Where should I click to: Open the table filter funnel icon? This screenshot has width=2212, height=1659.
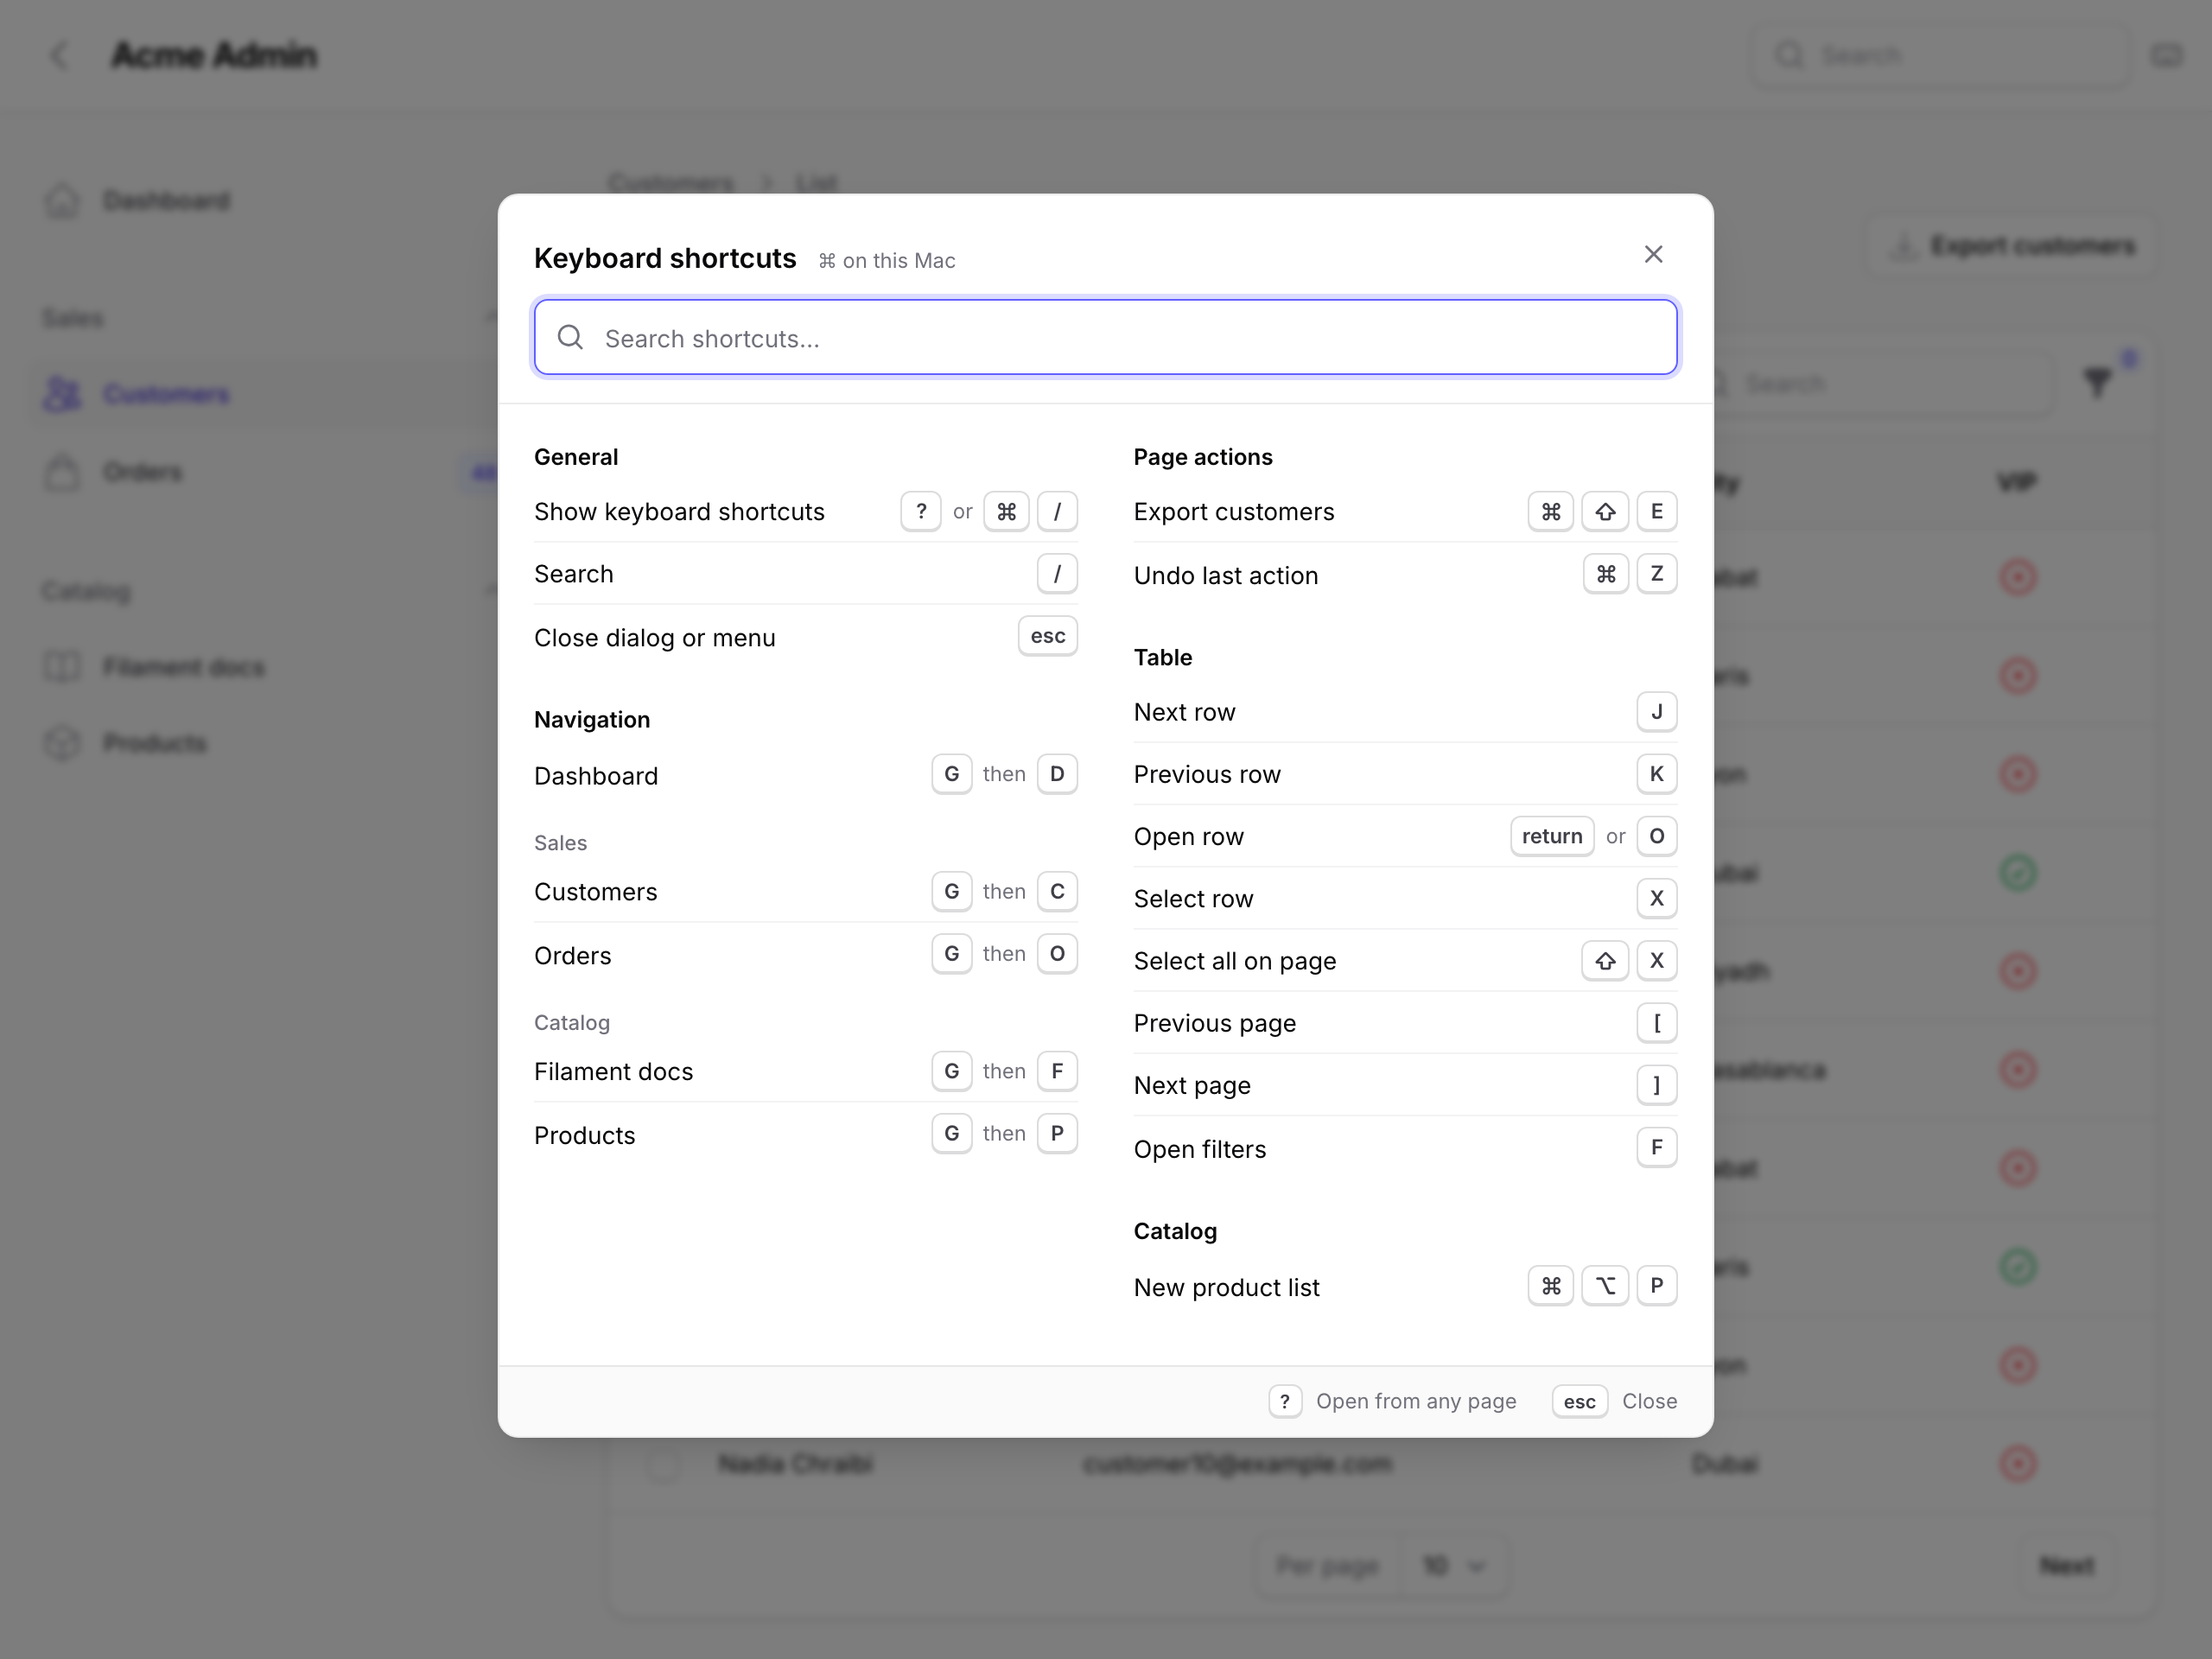point(2098,382)
